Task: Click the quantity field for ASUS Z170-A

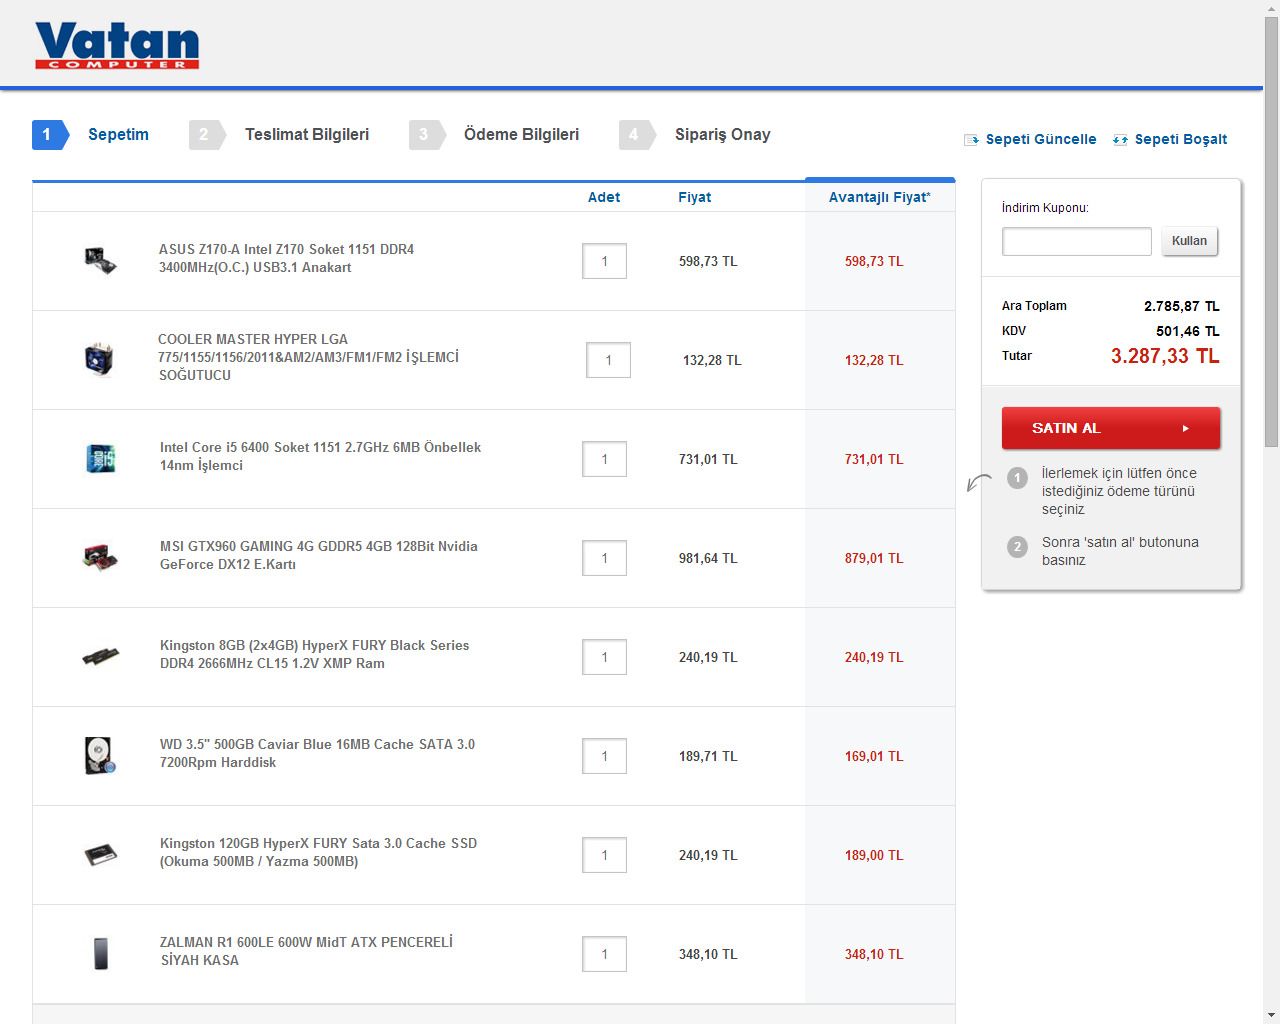Action: (604, 261)
